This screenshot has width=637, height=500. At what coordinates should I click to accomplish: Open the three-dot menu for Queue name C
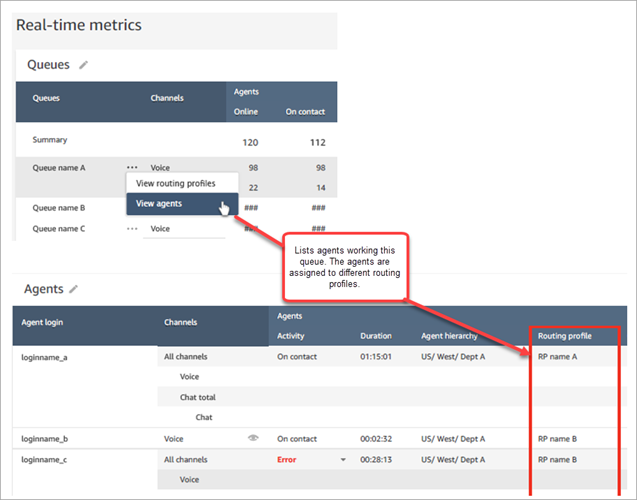tap(131, 228)
